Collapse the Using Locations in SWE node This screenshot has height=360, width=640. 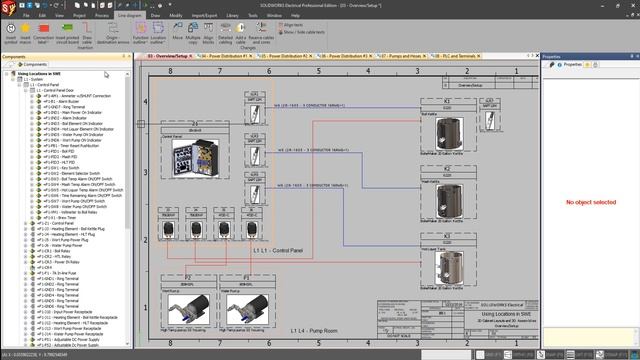click(7, 74)
